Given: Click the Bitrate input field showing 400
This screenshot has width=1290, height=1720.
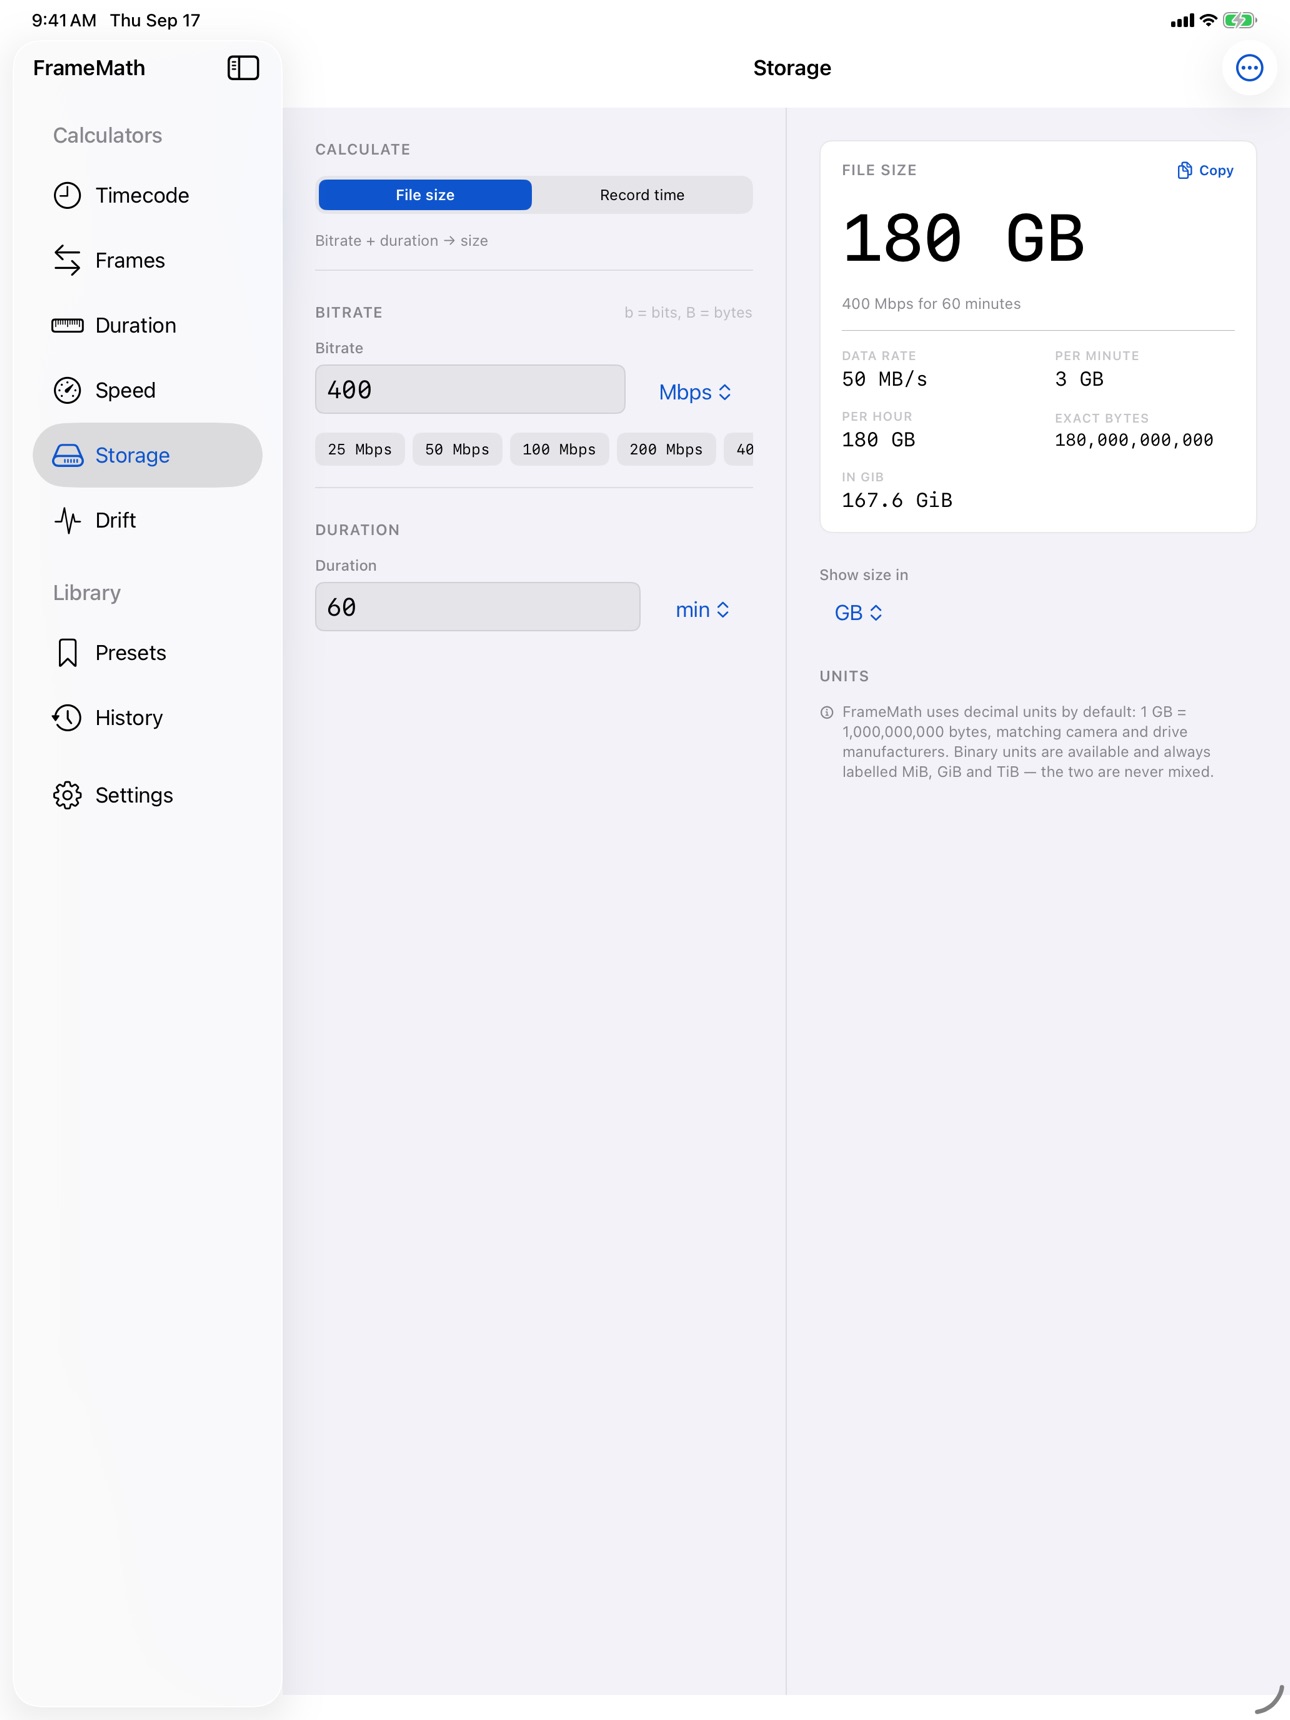Looking at the screenshot, I should pyautogui.click(x=470, y=389).
